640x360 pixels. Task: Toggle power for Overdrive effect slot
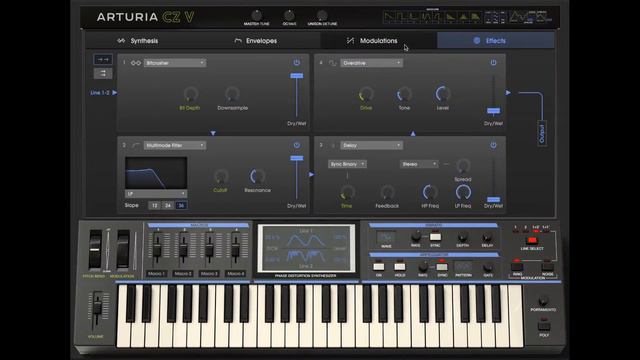(x=493, y=62)
